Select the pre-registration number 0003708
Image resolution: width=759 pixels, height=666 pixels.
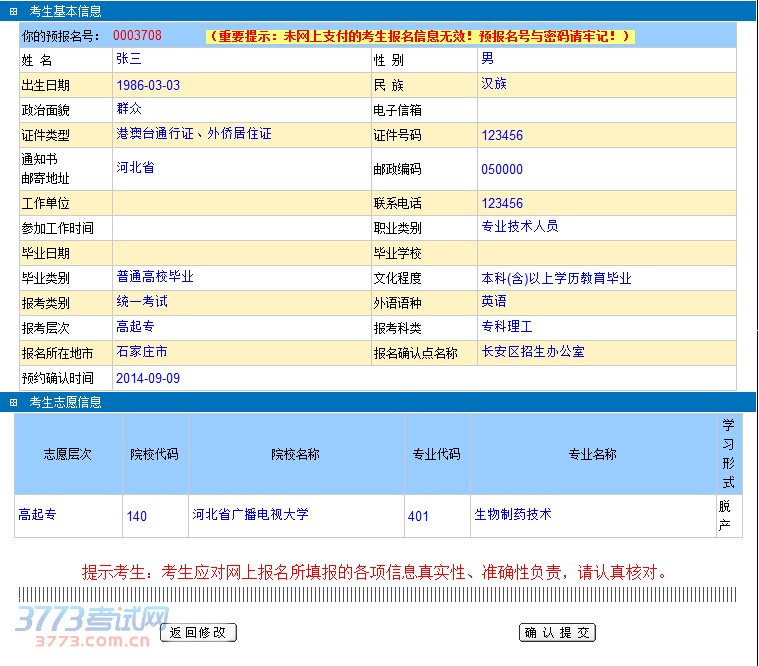pos(137,36)
